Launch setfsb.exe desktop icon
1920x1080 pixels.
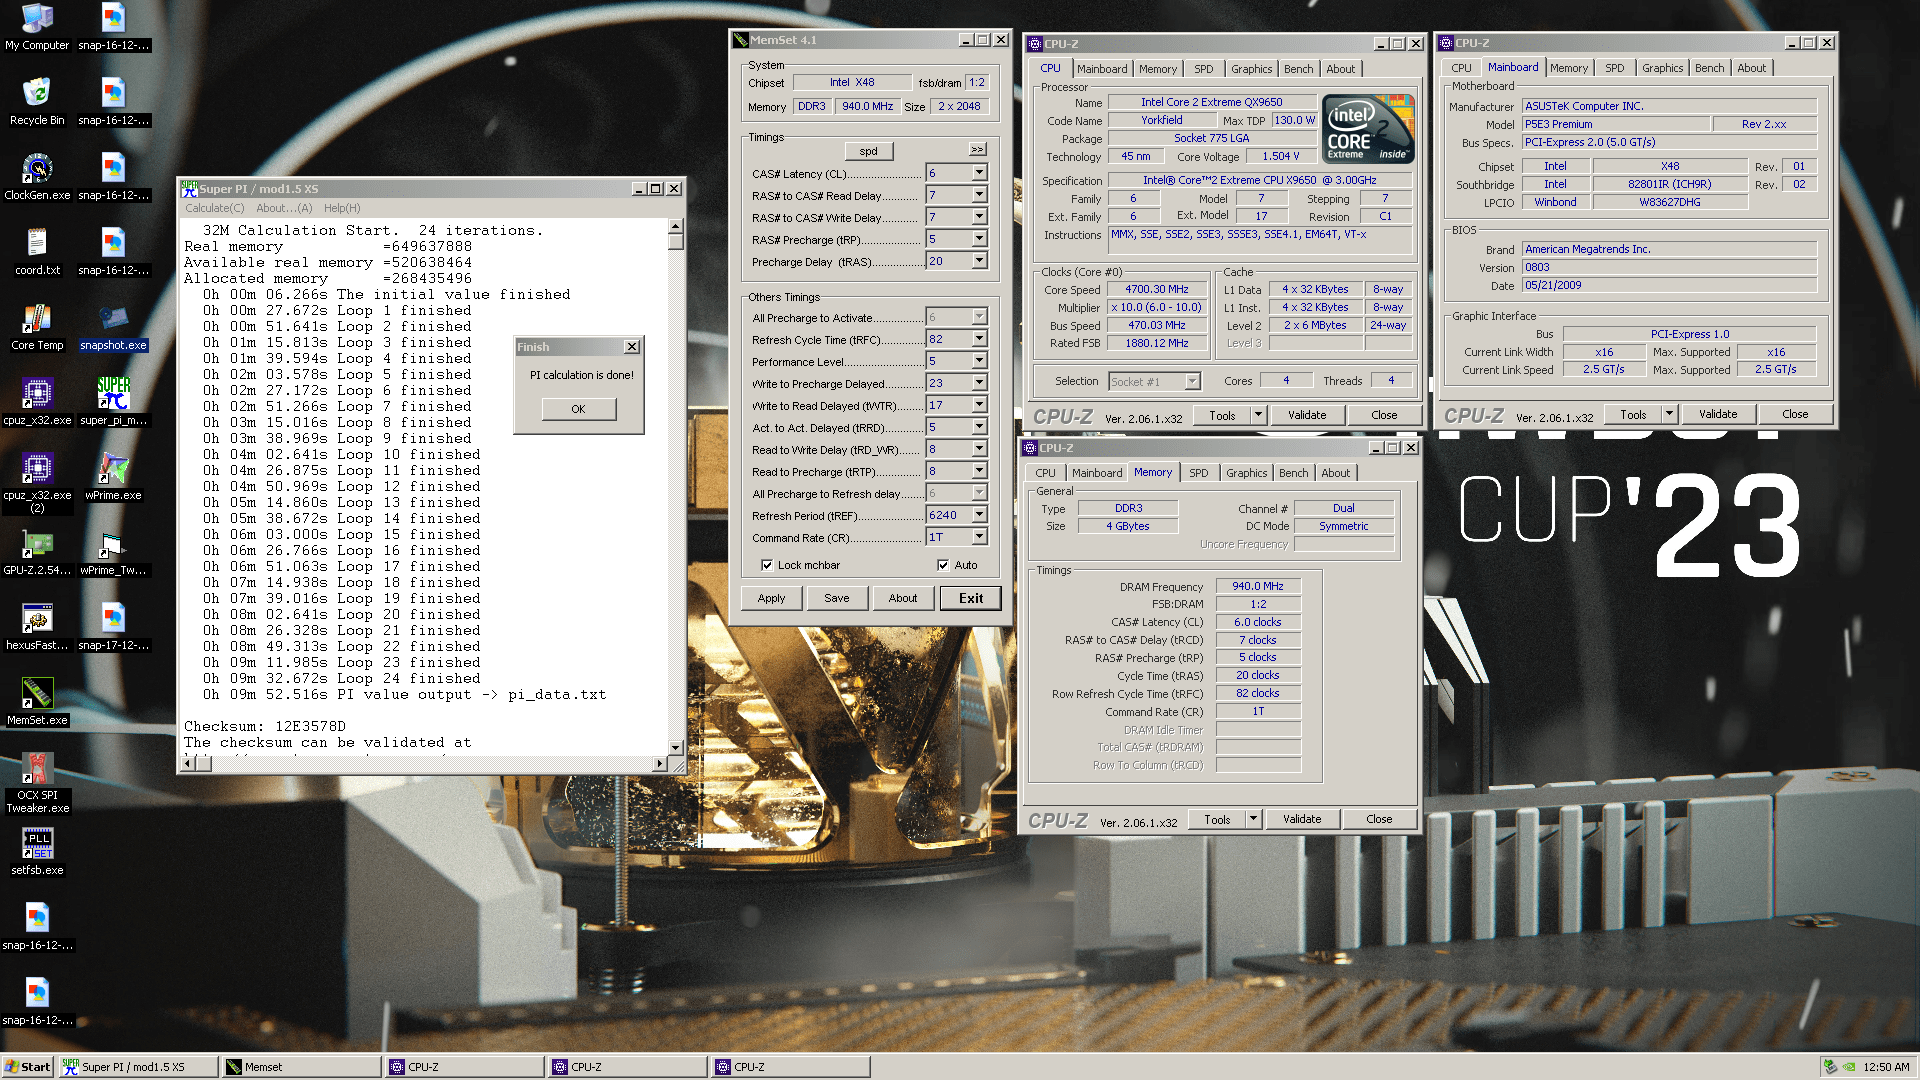(37, 852)
